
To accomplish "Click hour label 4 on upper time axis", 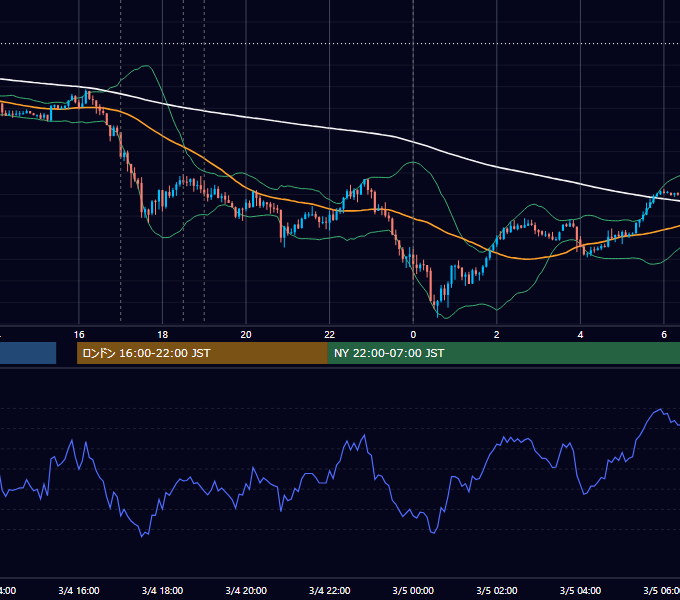I will (580, 335).
